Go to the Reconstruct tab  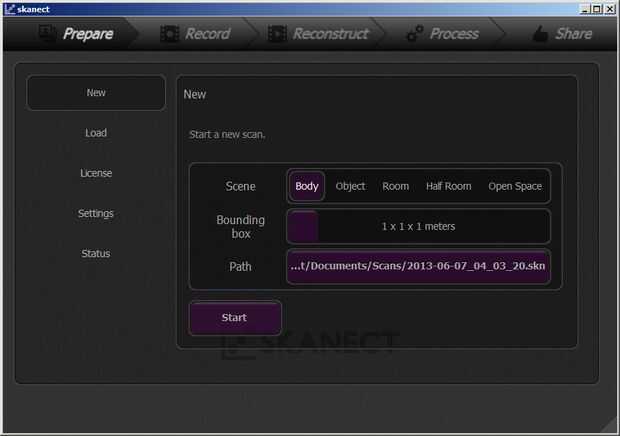pyautogui.click(x=318, y=34)
